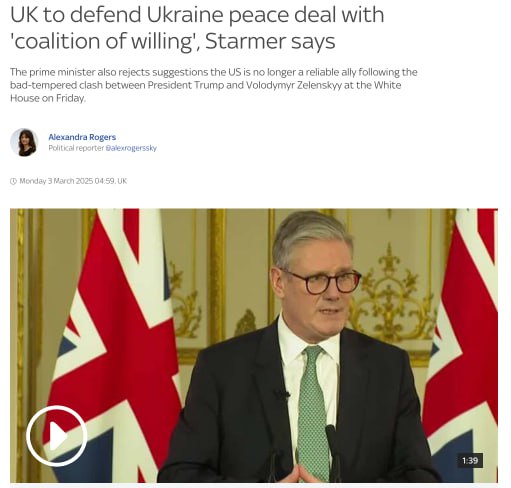Click the left Union Jack flag in video
This screenshot has height=488, width=511.
point(112,345)
